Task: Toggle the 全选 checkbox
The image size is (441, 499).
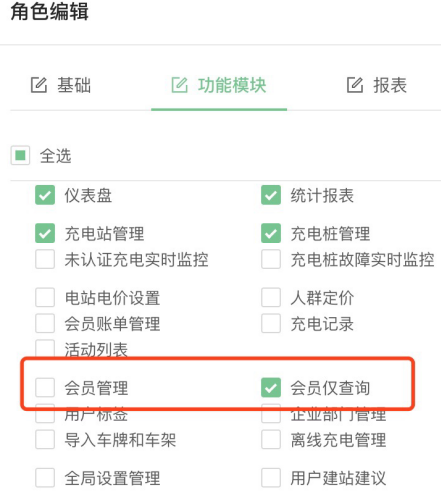Action: click(20, 155)
